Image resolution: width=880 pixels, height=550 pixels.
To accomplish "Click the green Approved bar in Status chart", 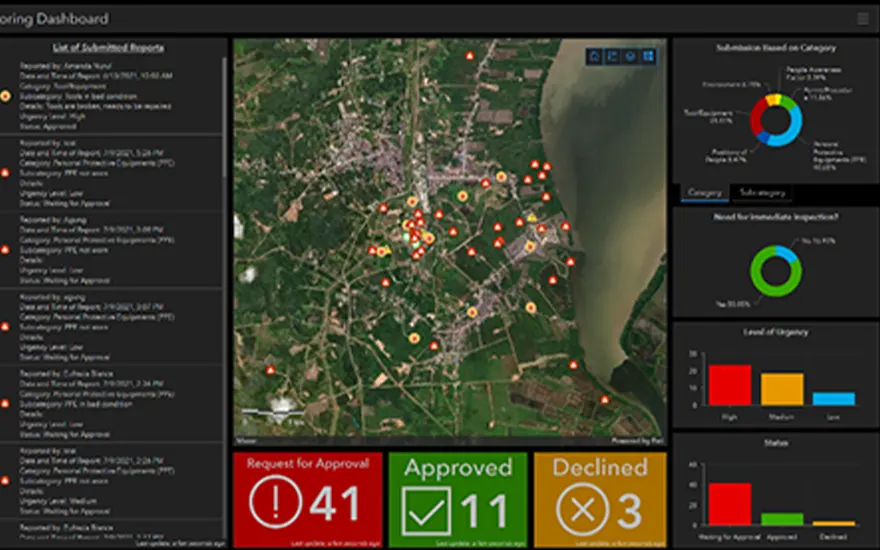I will (782, 519).
